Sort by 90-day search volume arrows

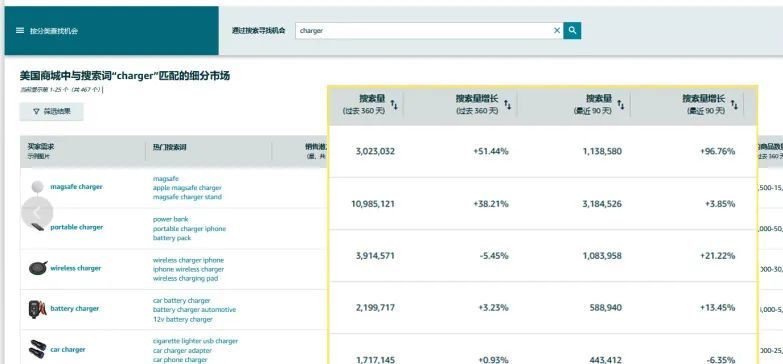[621, 104]
